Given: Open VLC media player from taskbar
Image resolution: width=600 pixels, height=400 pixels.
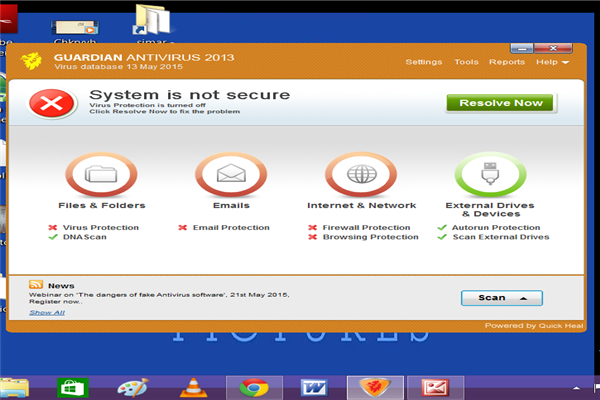Looking at the screenshot, I should tap(193, 388).
